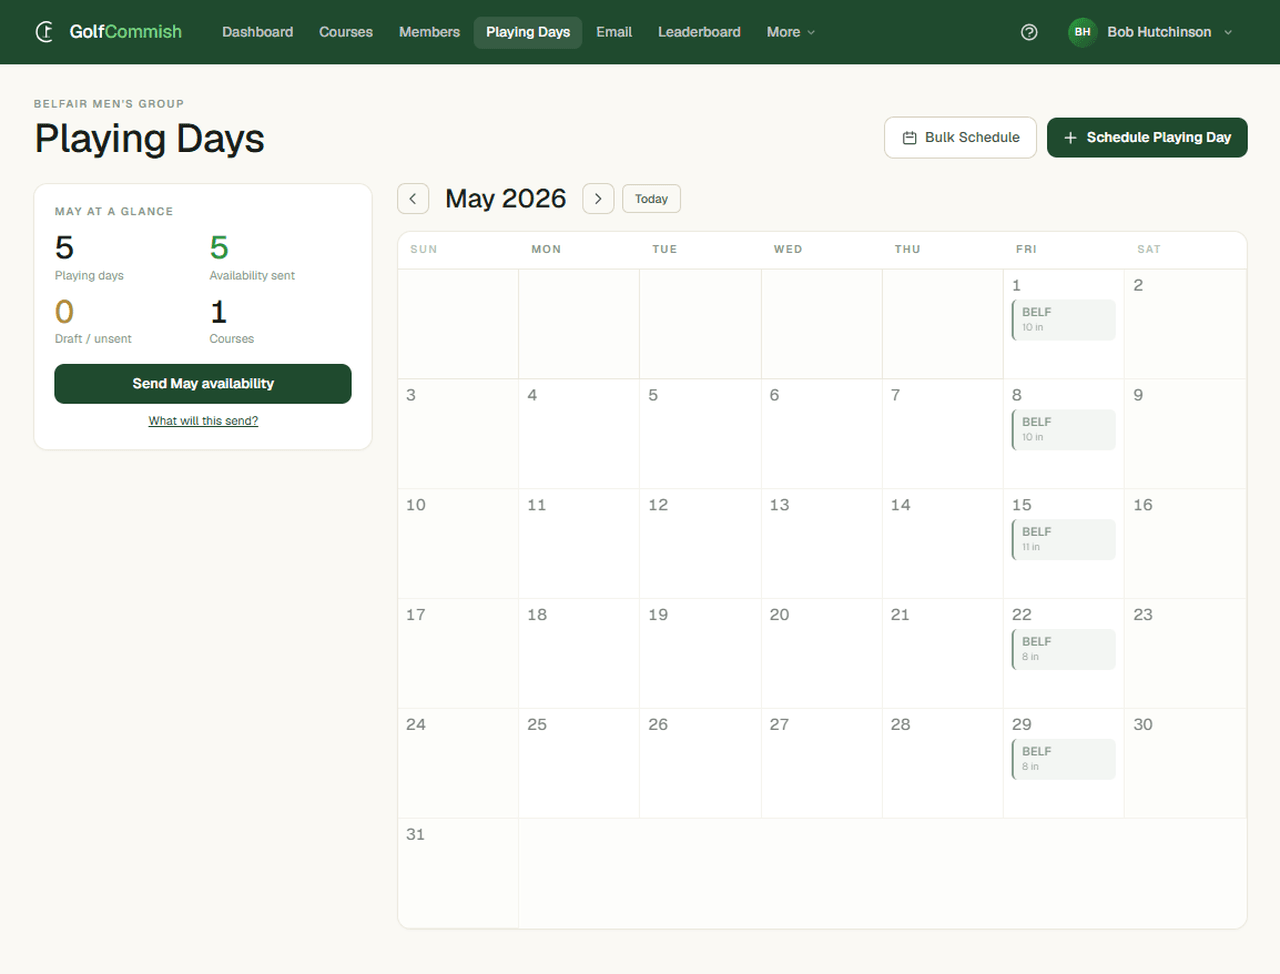
Task: Click the 'Draft / unsent' stat
Action: click(x=93, y=322)
